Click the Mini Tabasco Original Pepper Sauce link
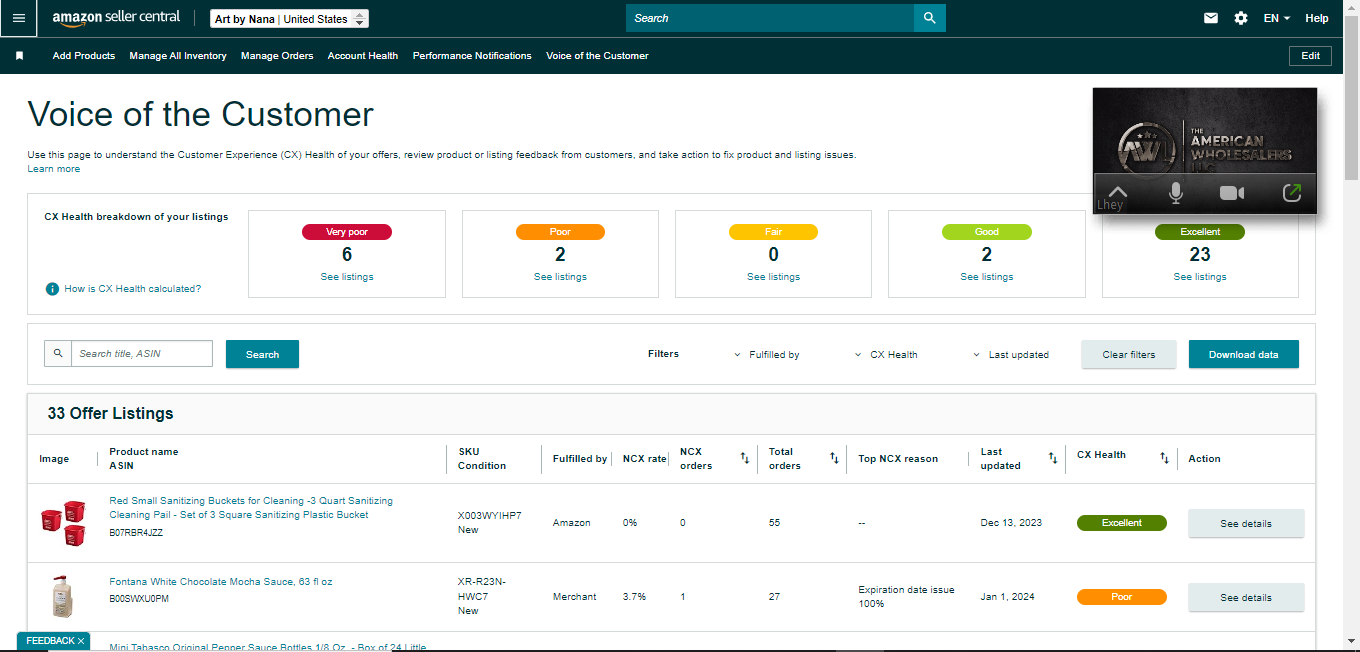Image resolution: width=1360 pixels, height=652 pixels. 267,647
